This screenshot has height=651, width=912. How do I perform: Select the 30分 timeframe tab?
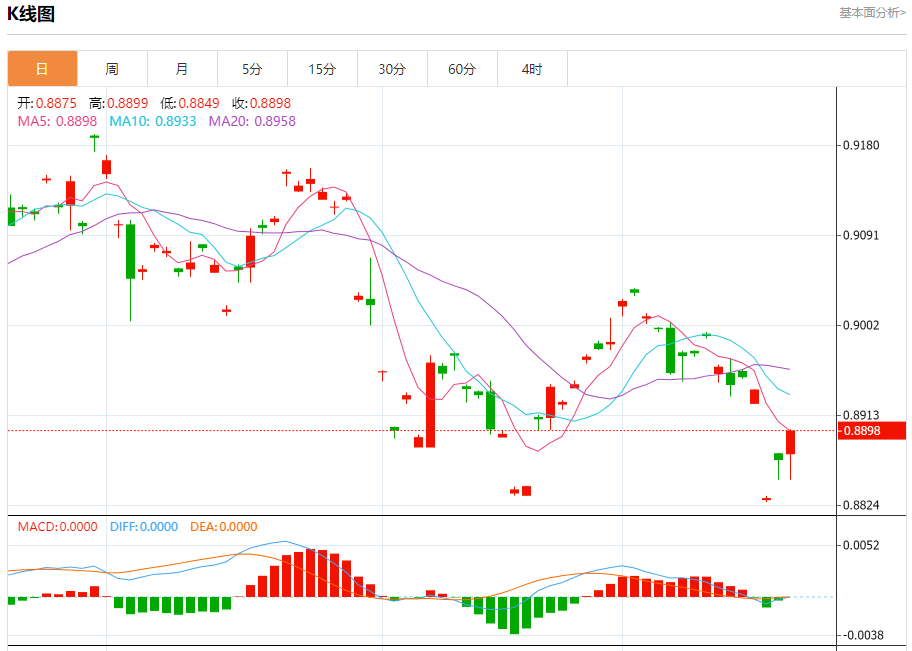392,69
